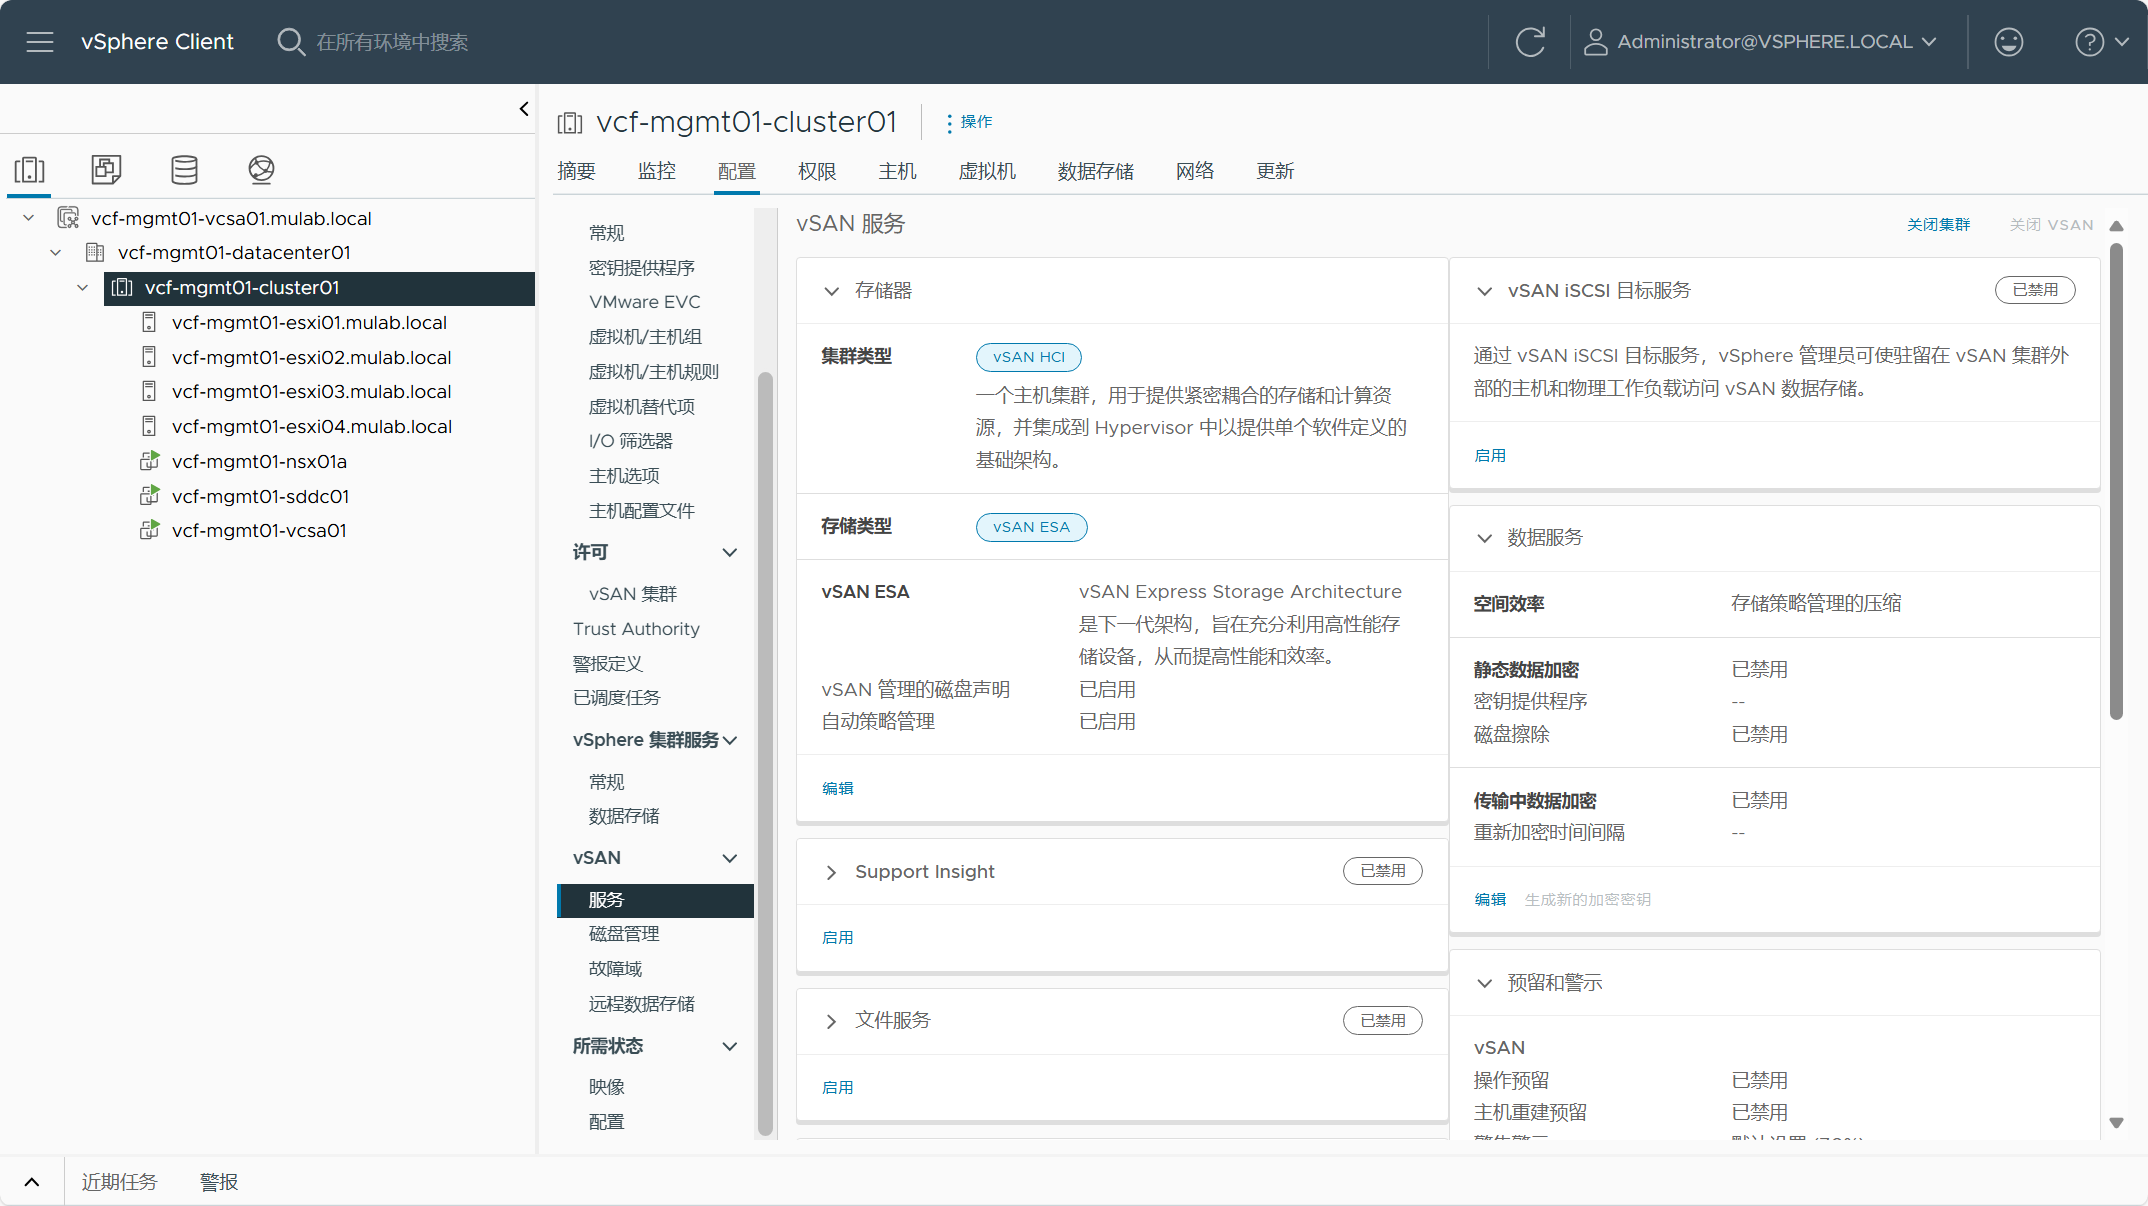2148x1206 pixels.
Task: Click the search magnifier icon
Action: pyautogui.click(x=290, y=42)
